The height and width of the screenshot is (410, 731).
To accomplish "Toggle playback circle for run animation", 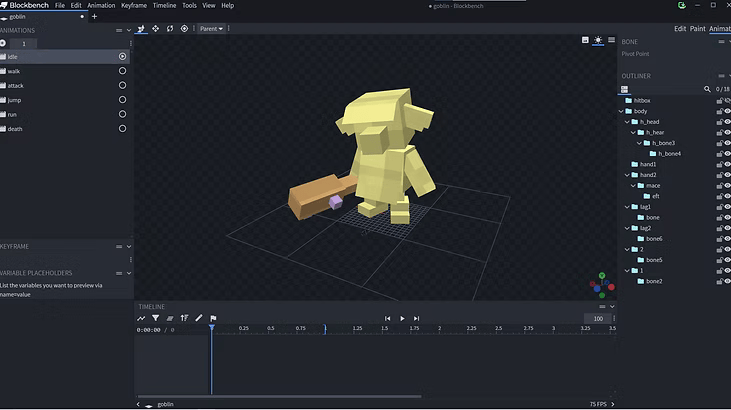I will coord(122,114).
